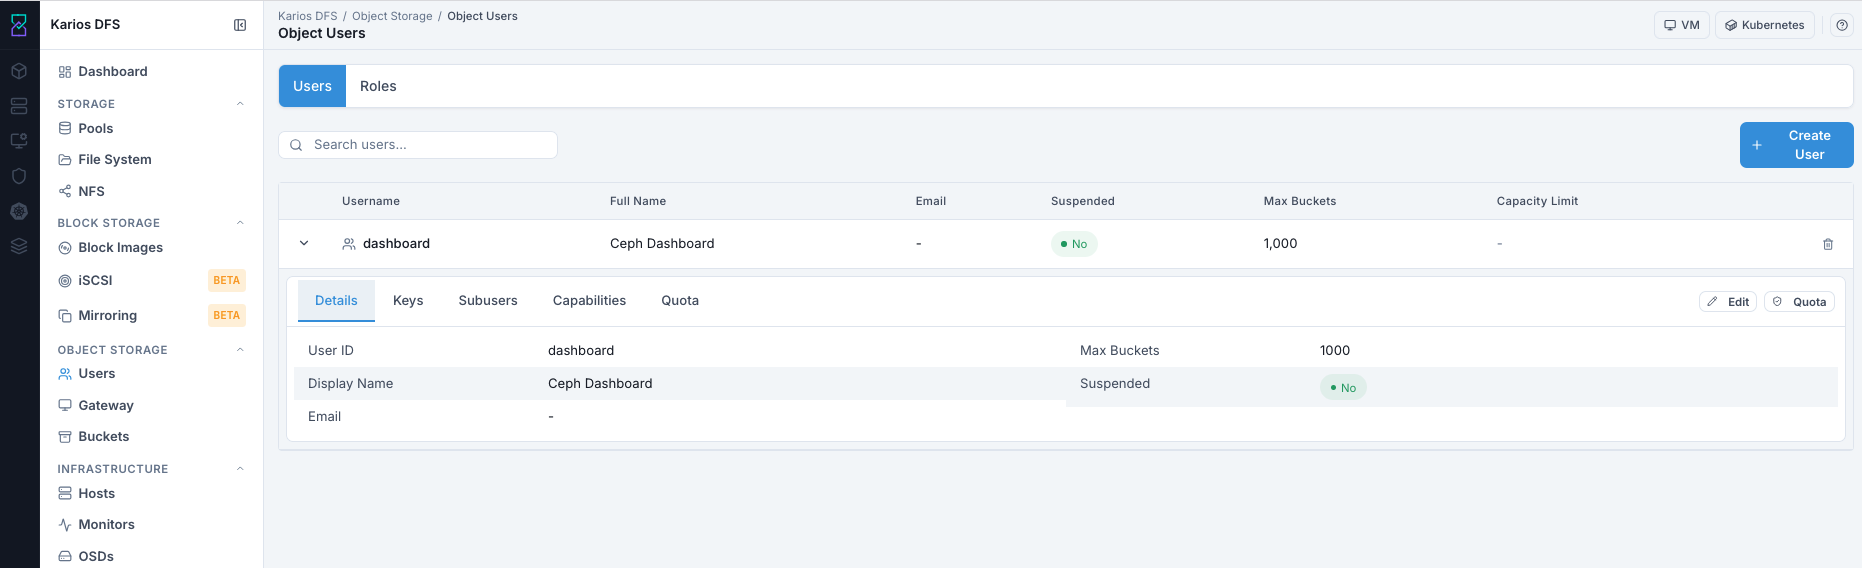Image resolution: width=1862 pixels, height=568 pixels.
Task: Open the layers icon in left rail
Action: 19,246
